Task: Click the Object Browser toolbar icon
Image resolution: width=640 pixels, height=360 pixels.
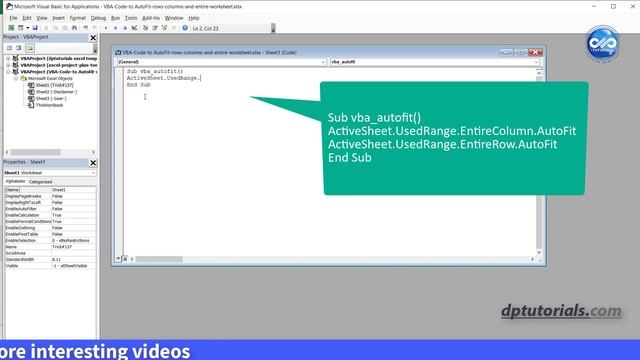Action: [164, 28]
